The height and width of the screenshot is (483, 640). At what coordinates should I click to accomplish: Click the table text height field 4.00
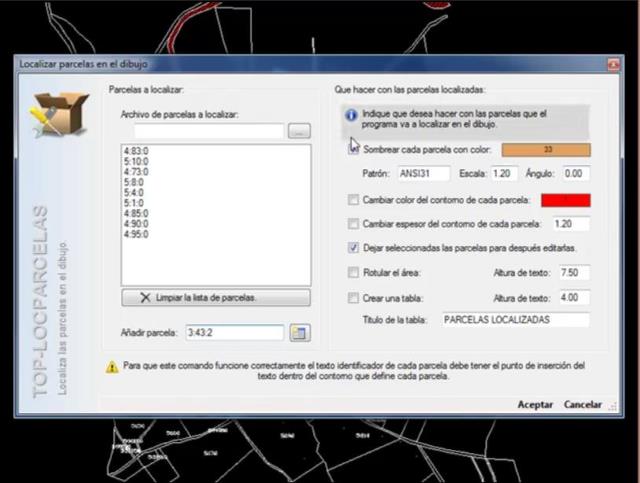pos(575,298)
